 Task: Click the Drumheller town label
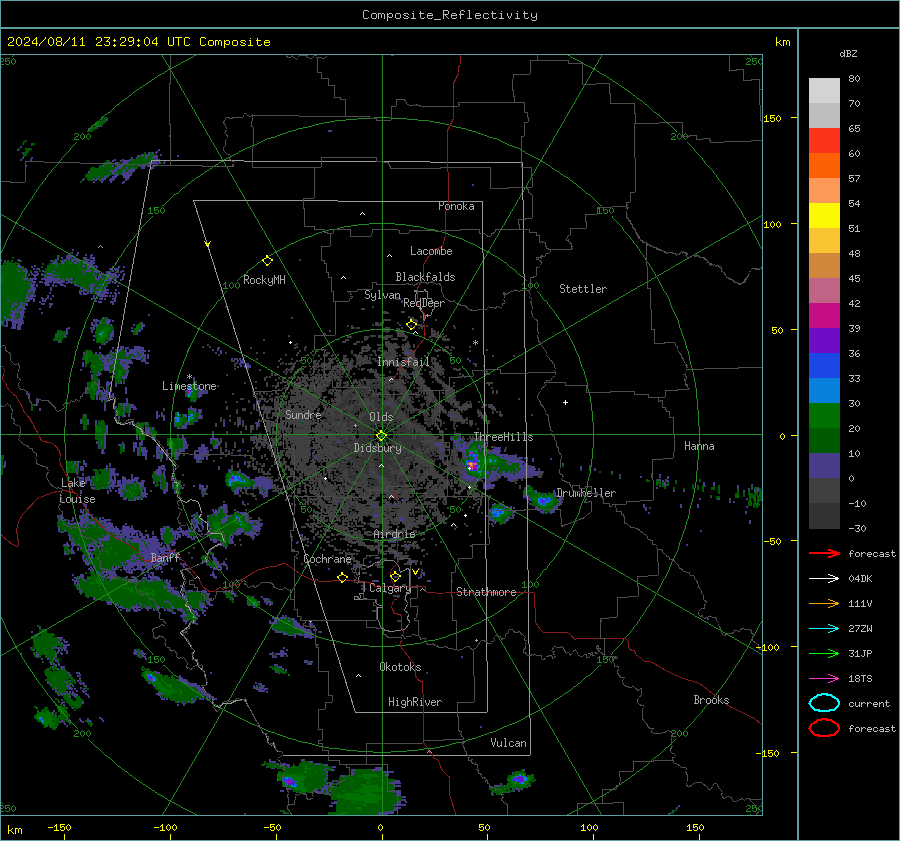[x=585, y=493]
